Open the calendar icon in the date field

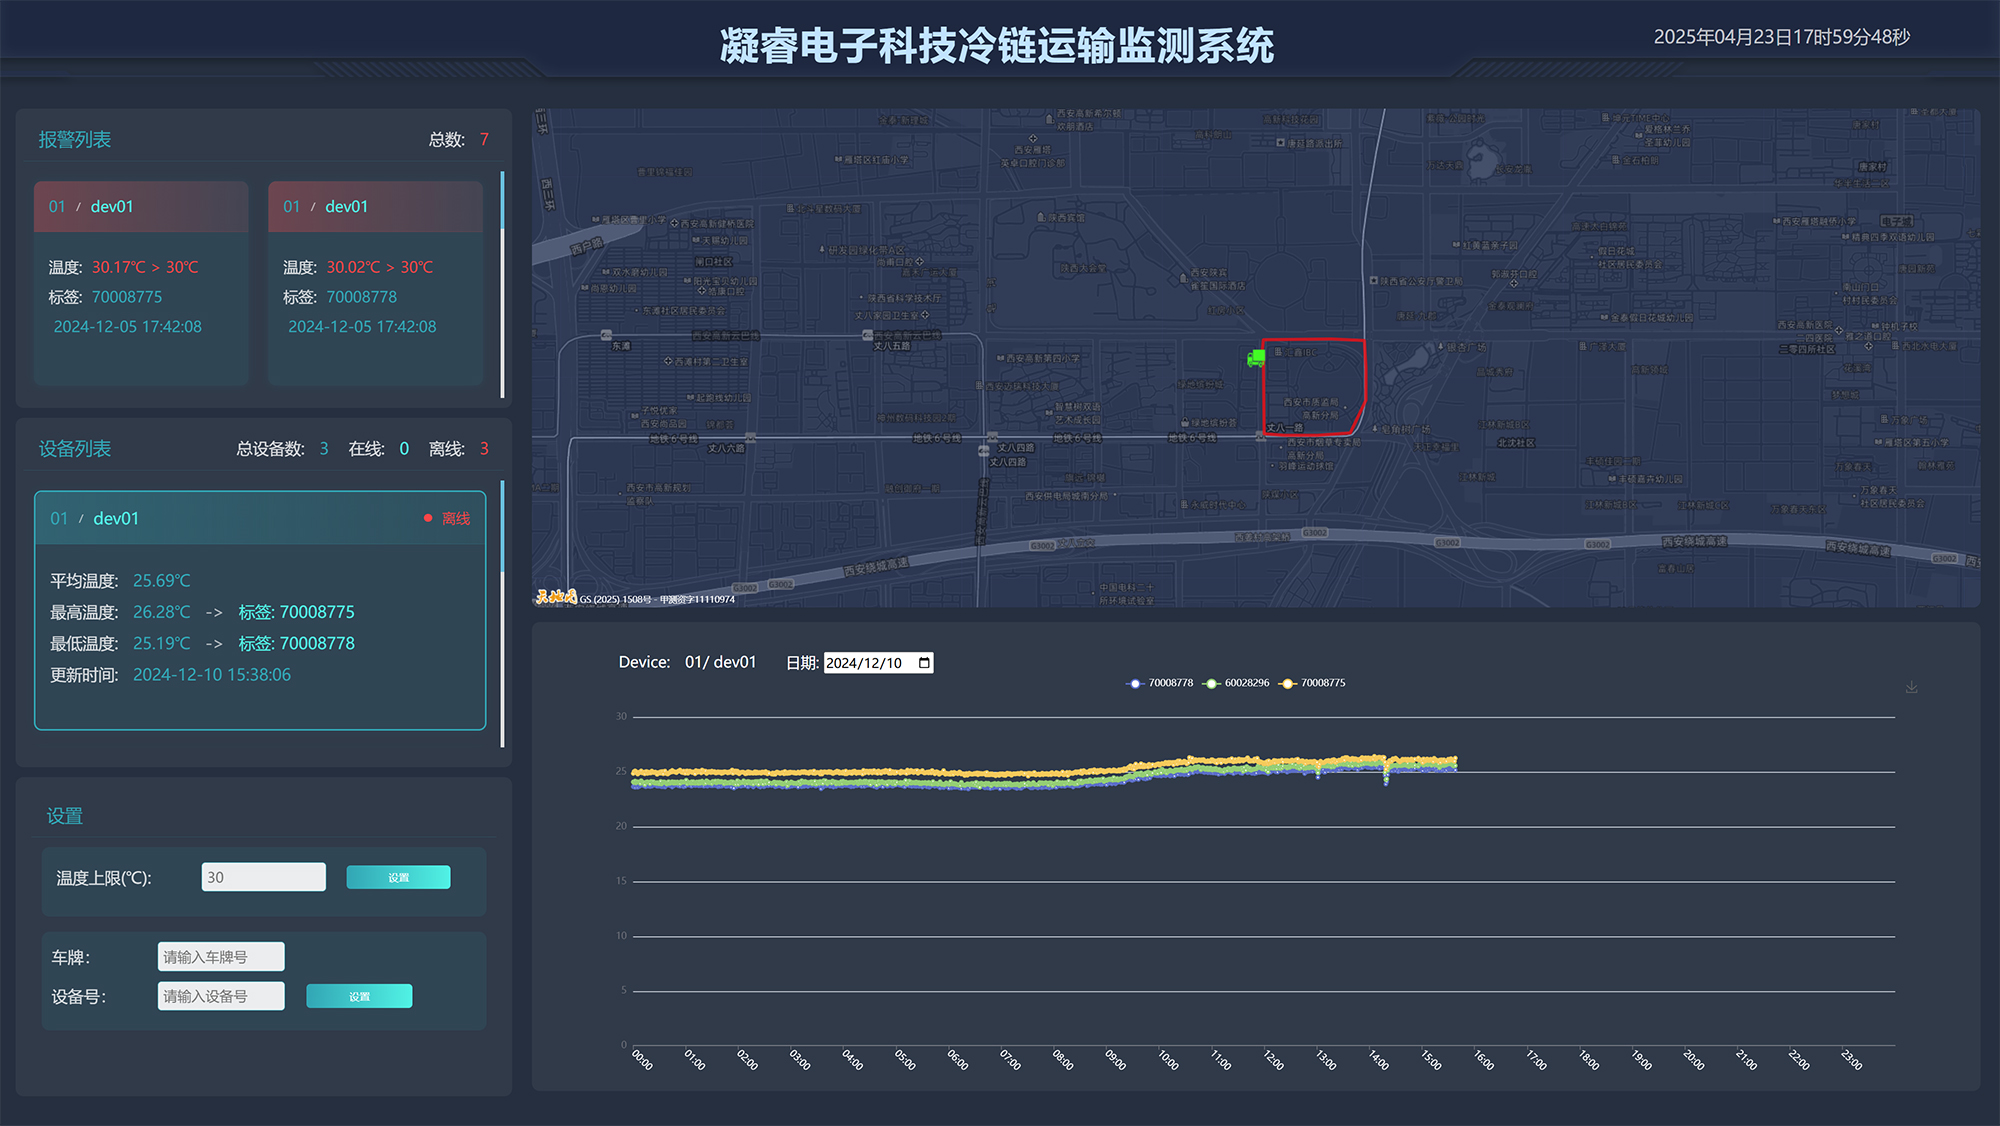tap(922, 662)
